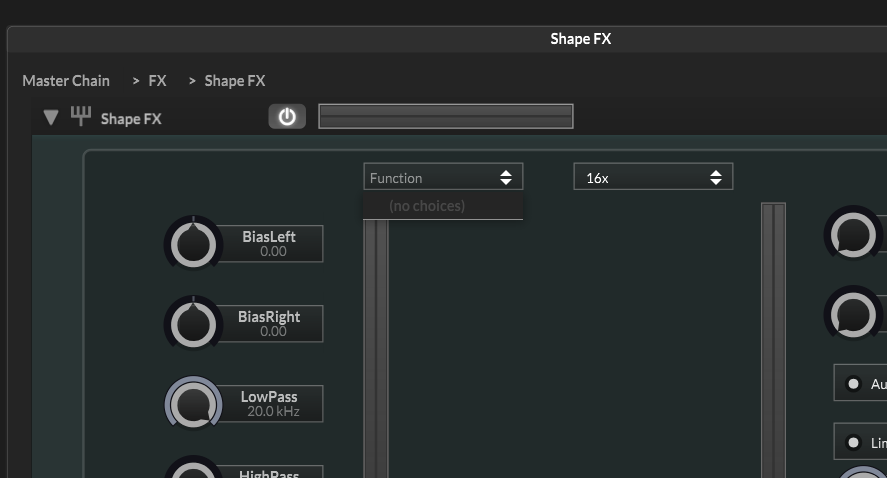Click Shape FX in breadcrumb path
The width and height of the screenshot is (887, 478).
[235, 81]
